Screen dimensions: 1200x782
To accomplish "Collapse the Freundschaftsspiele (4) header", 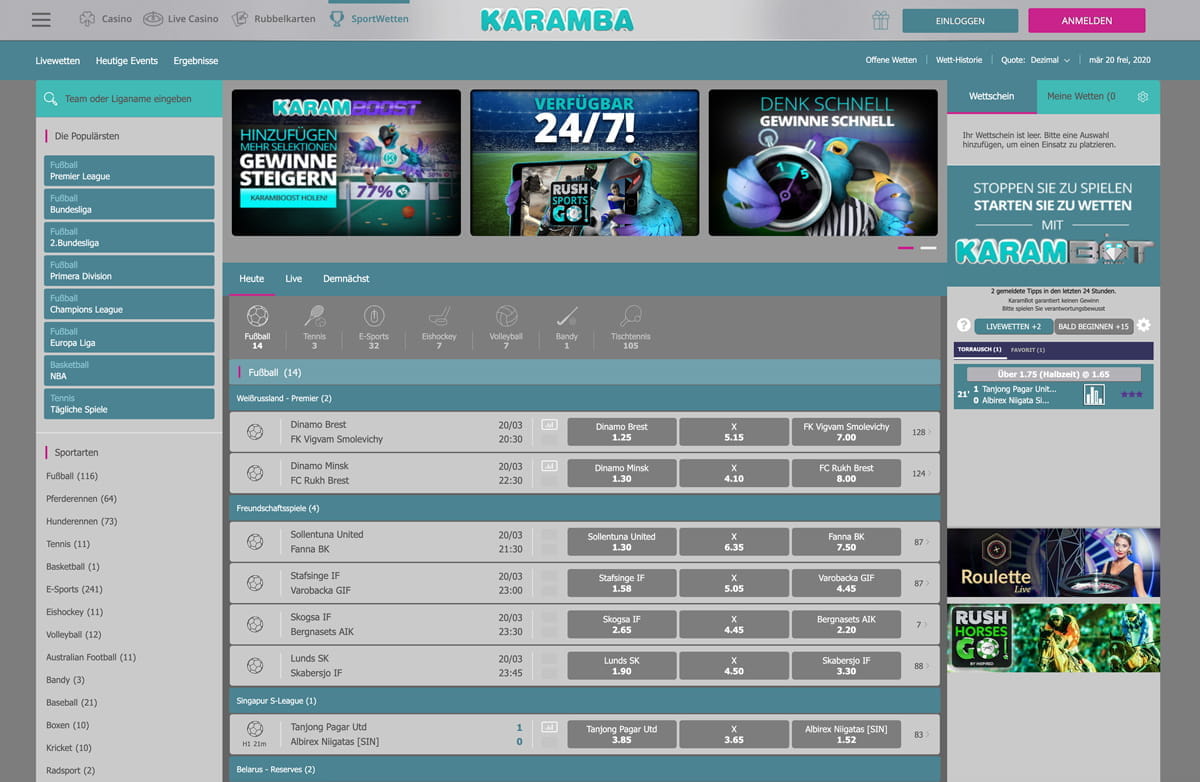I will pos(585,507).
